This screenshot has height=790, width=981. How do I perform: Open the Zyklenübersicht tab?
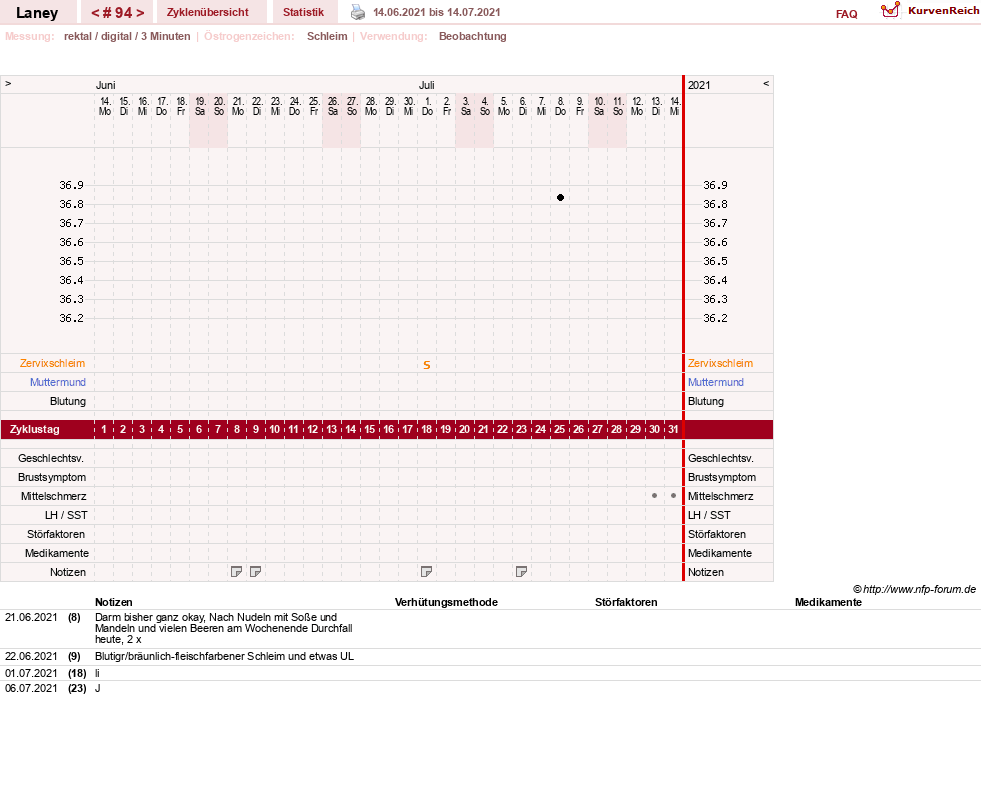click(208, 12)
